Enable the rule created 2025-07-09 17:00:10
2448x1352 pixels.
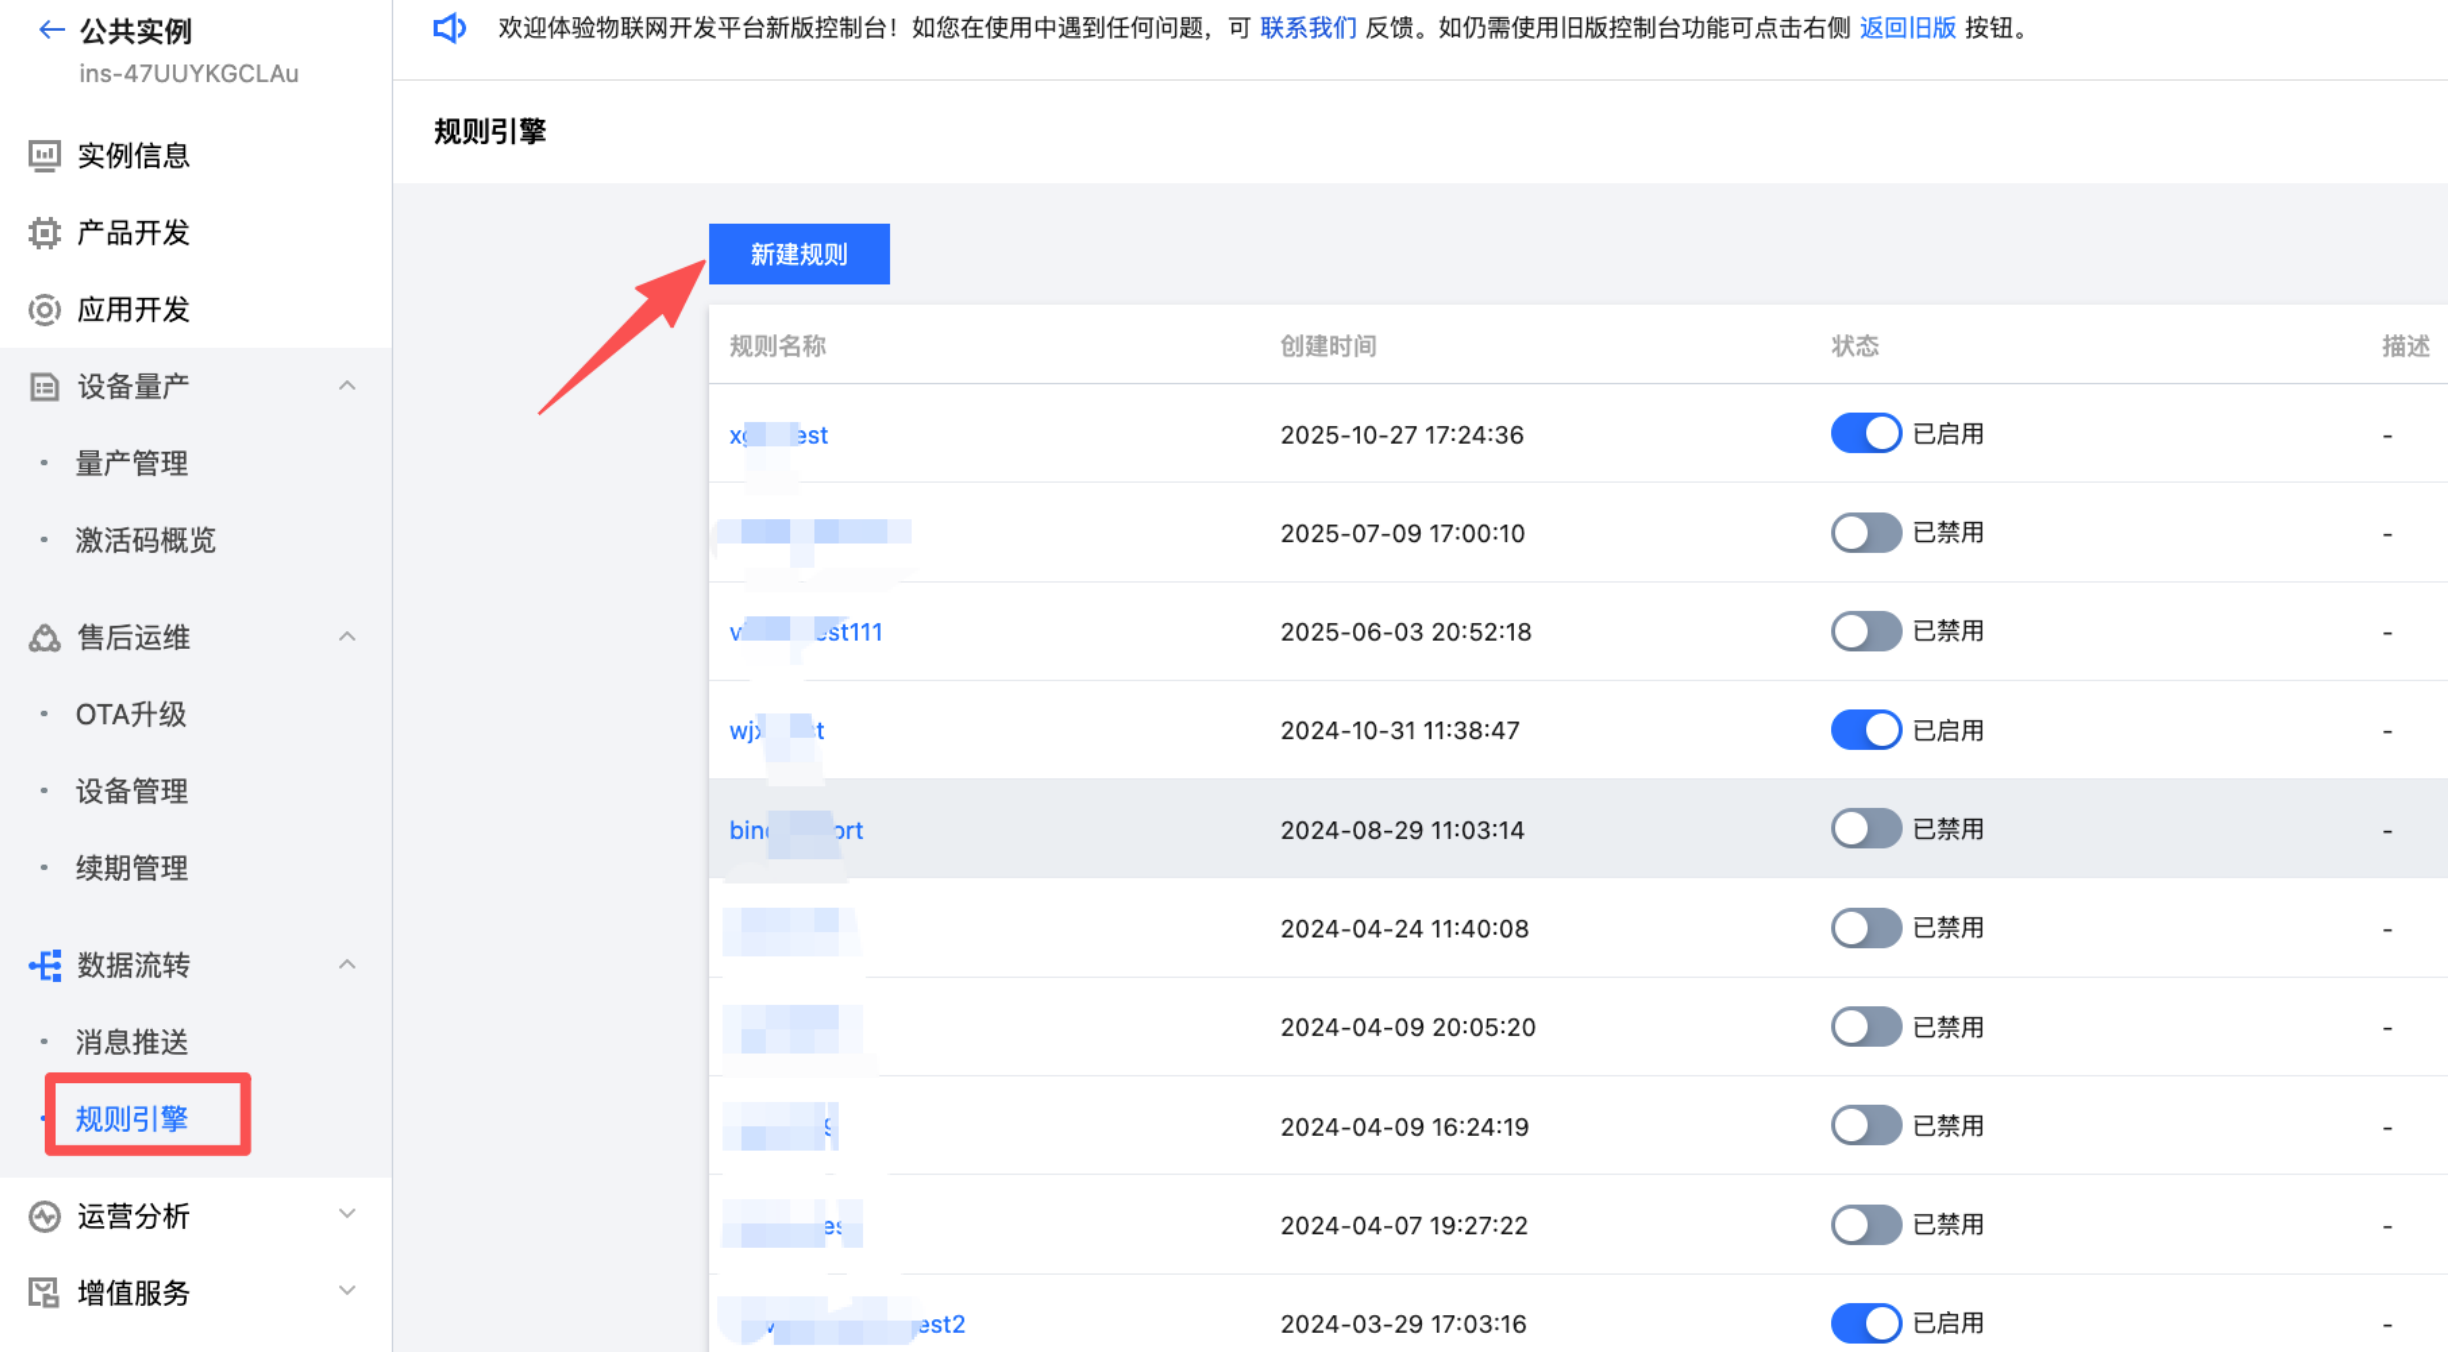tap(1865, 533)
